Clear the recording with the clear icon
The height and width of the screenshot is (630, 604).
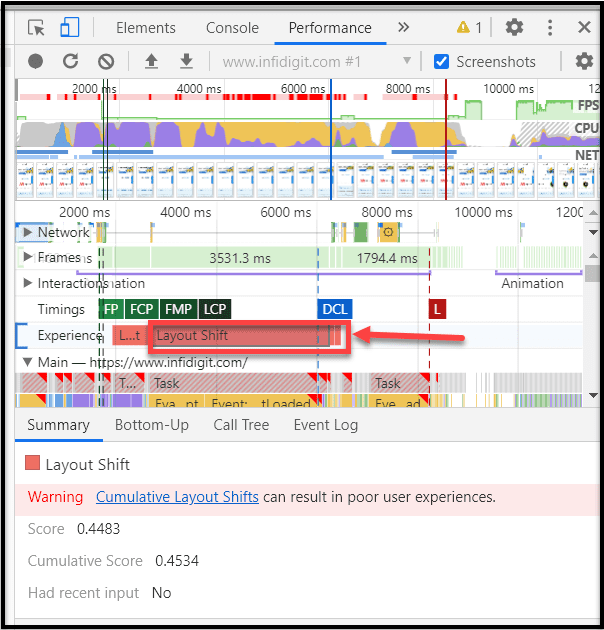[x=106, y=61]
